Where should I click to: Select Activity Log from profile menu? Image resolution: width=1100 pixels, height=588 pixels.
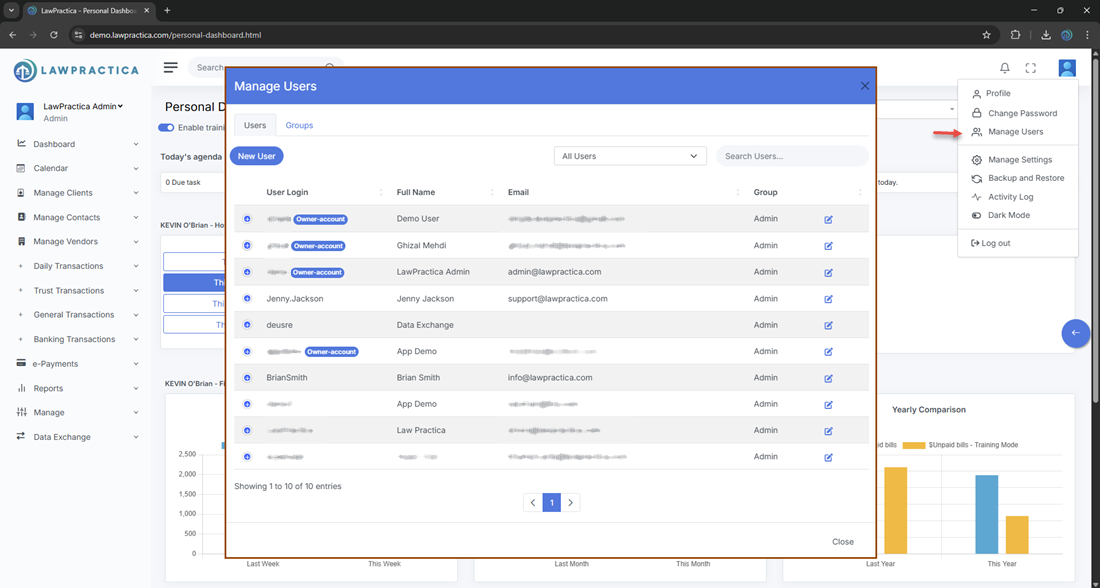[x=1010, y=197]
